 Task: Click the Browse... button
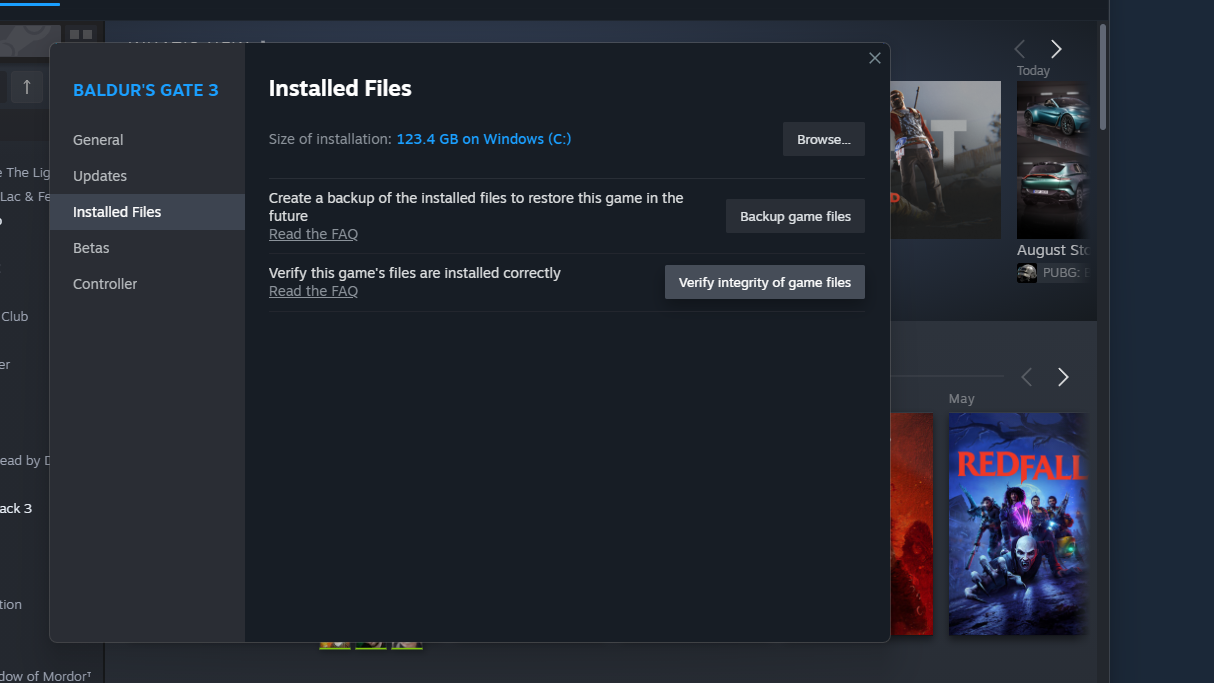coord(824,140)
